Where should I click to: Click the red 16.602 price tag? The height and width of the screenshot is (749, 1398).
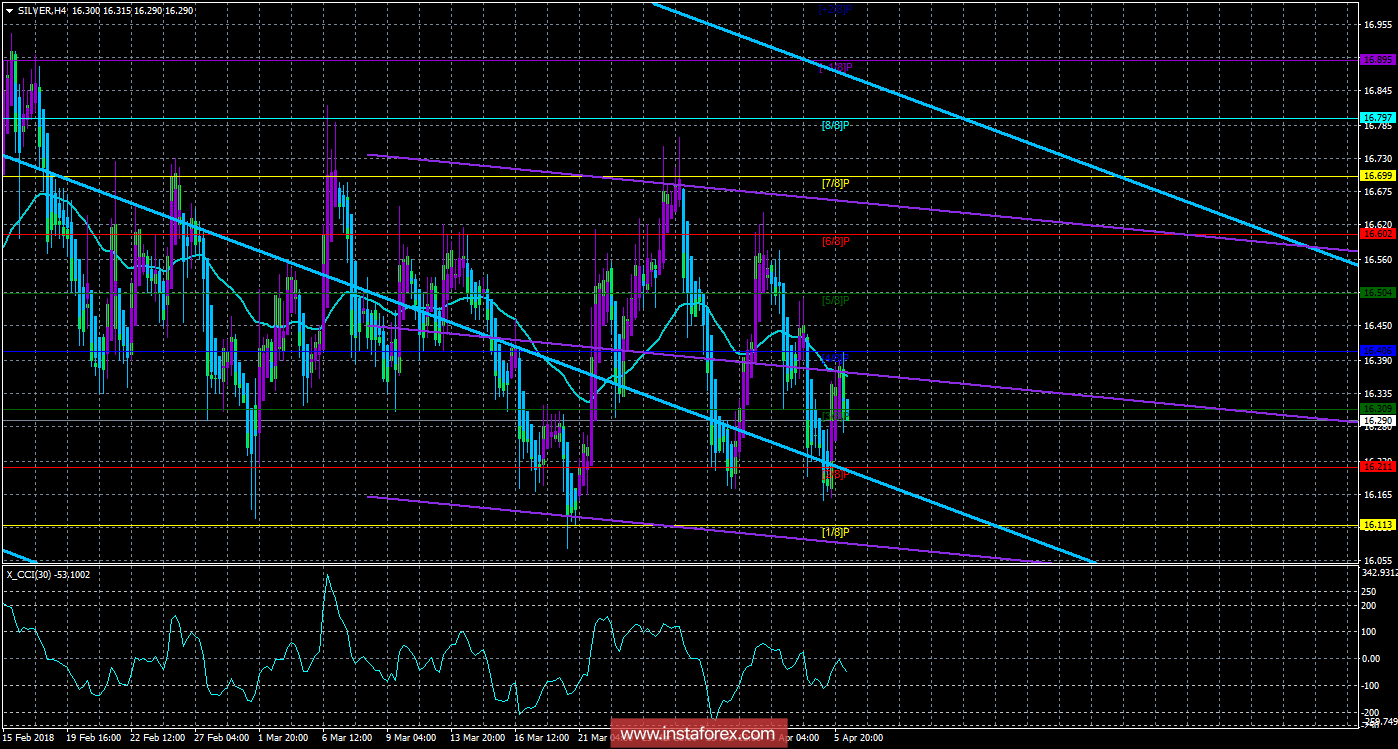click(1376, 234)
